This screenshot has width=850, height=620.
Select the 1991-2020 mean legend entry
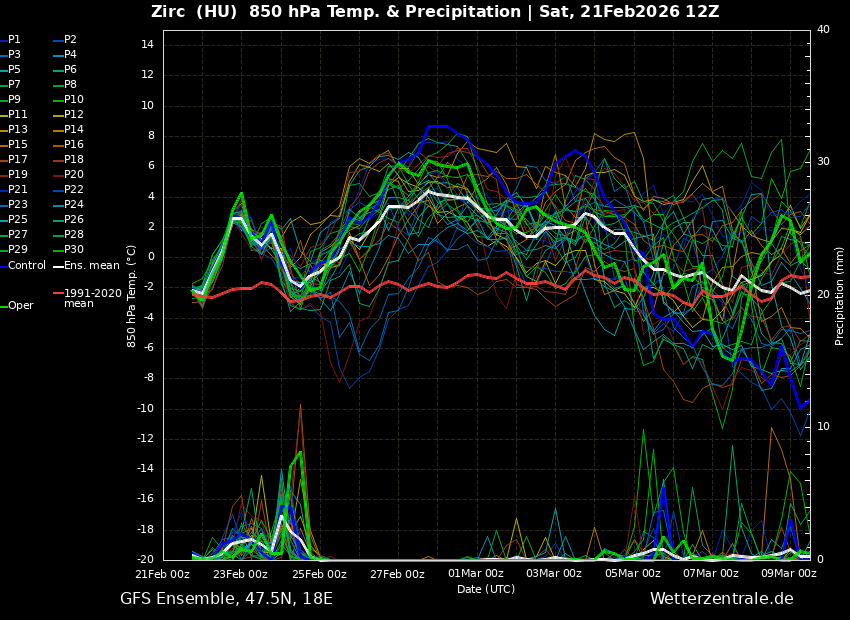point(92,299)
